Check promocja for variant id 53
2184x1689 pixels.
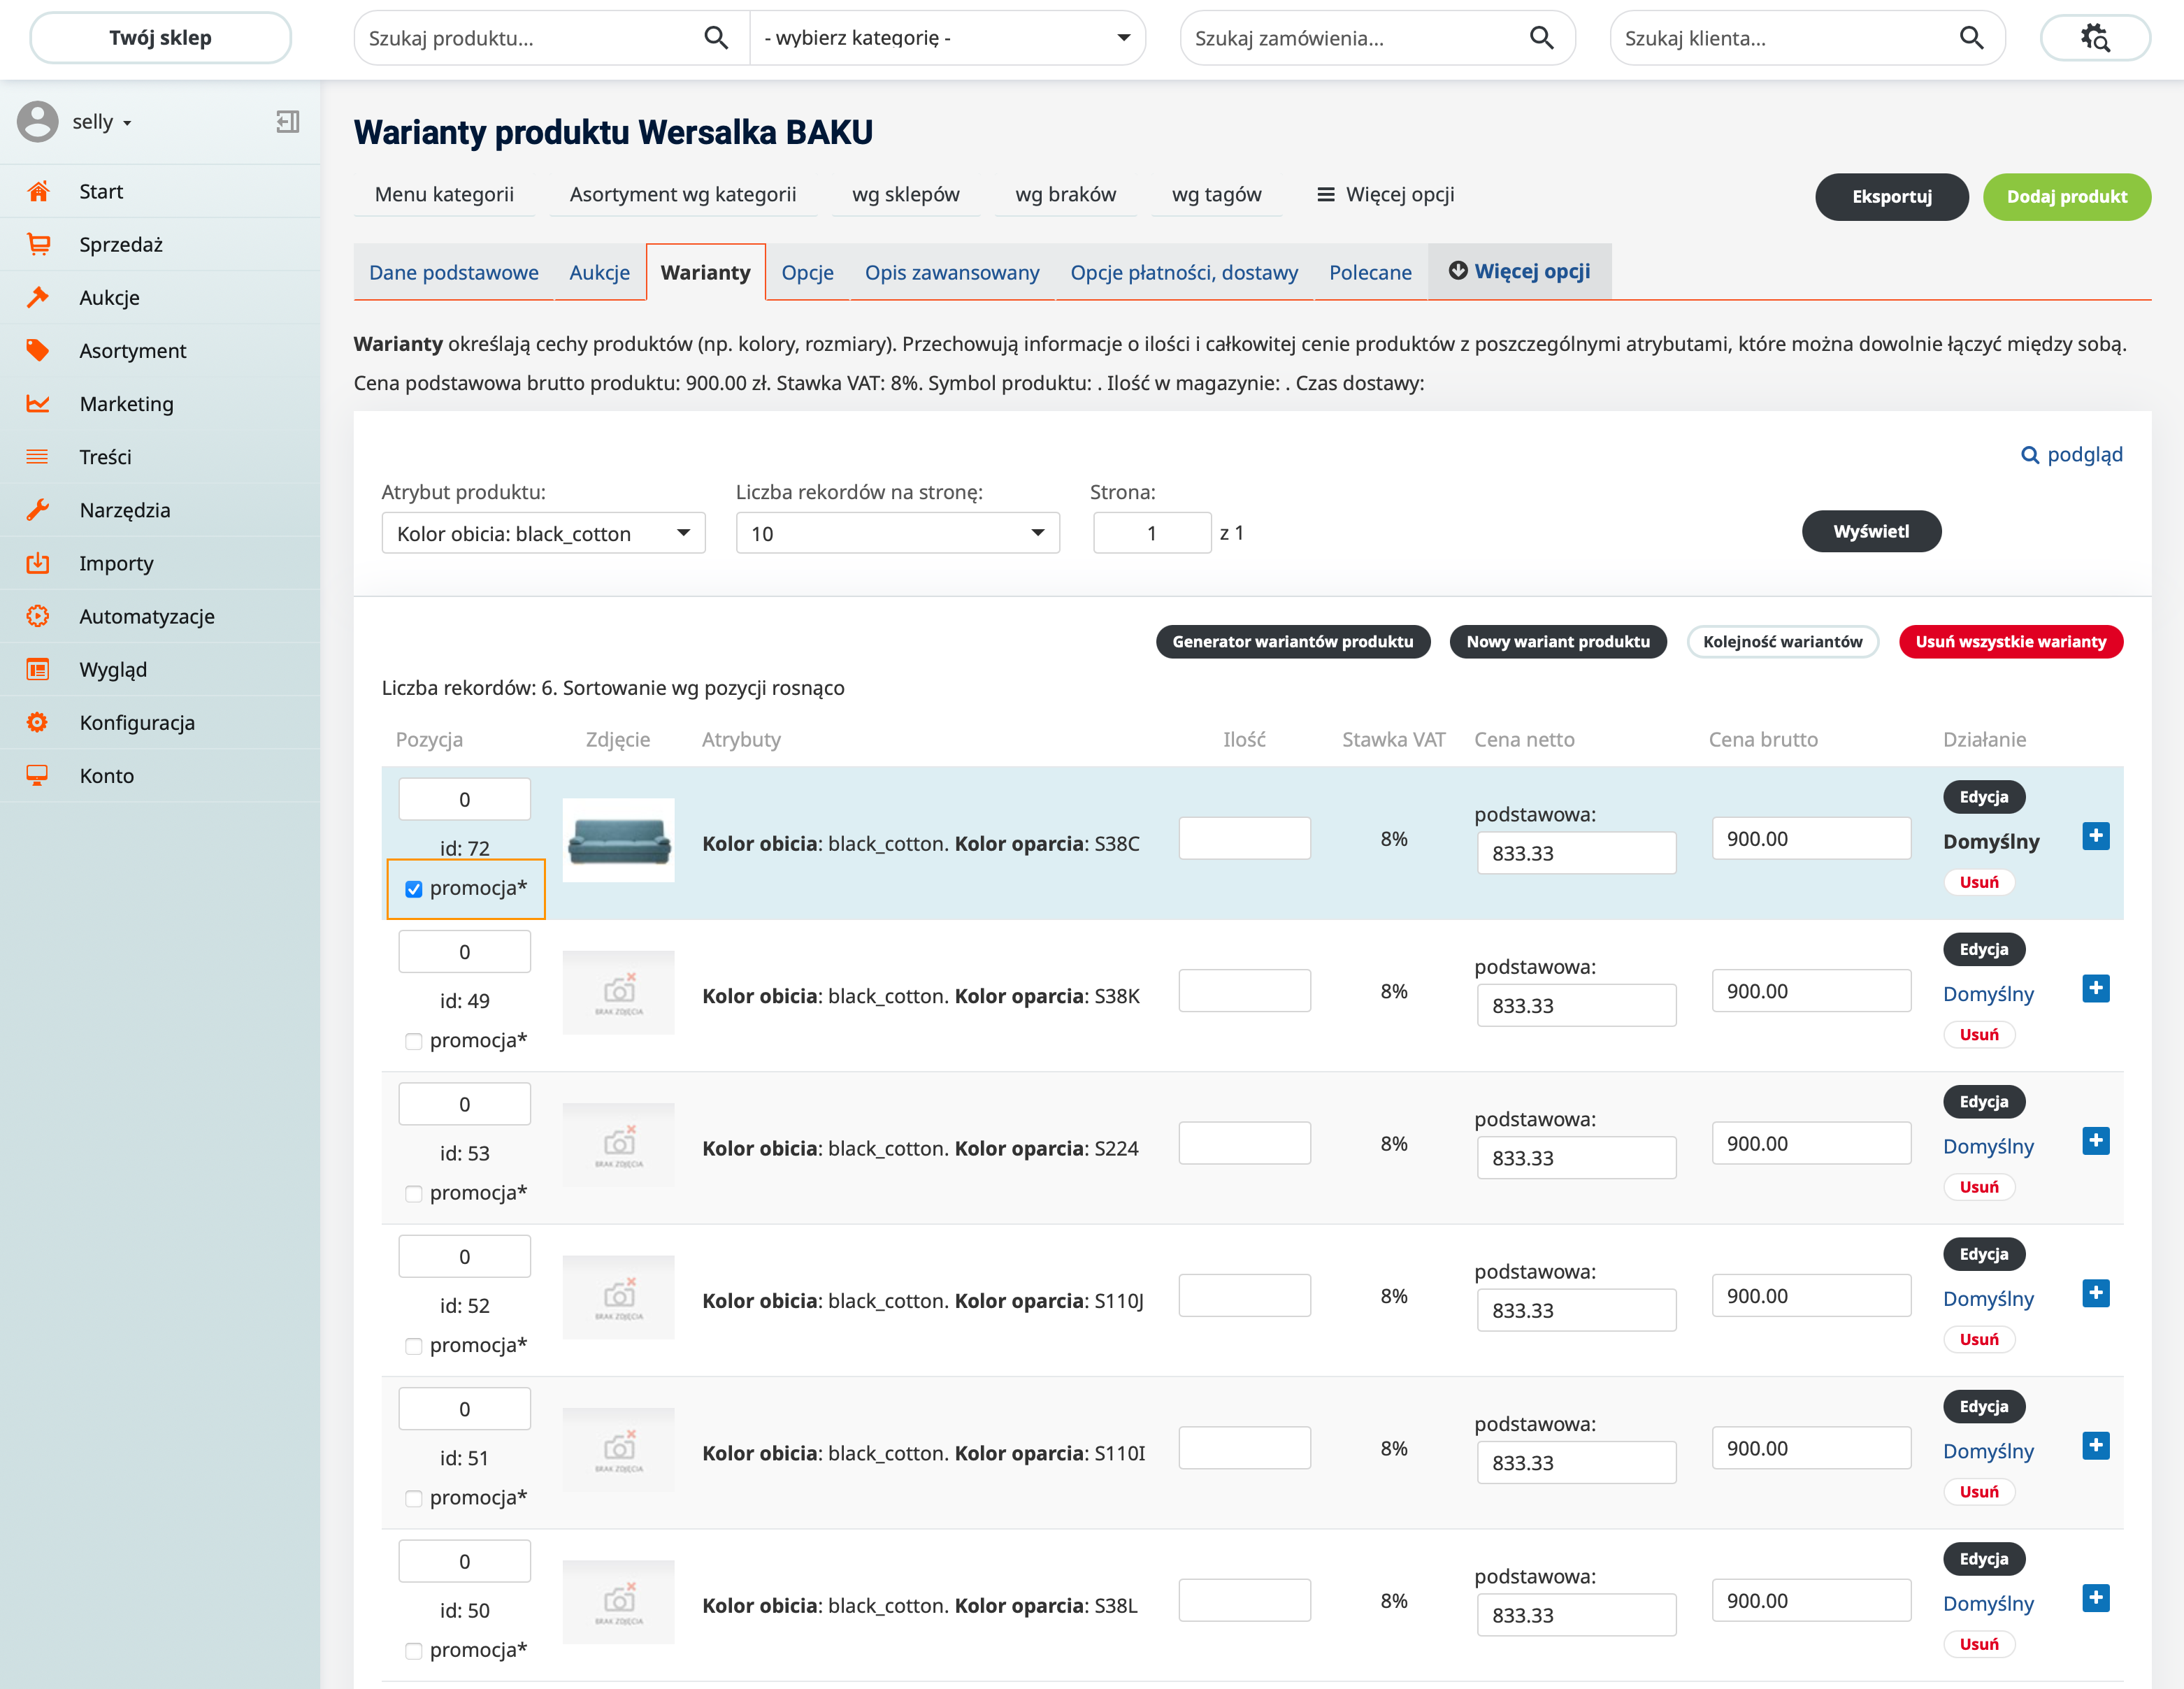coord(413,1194)
